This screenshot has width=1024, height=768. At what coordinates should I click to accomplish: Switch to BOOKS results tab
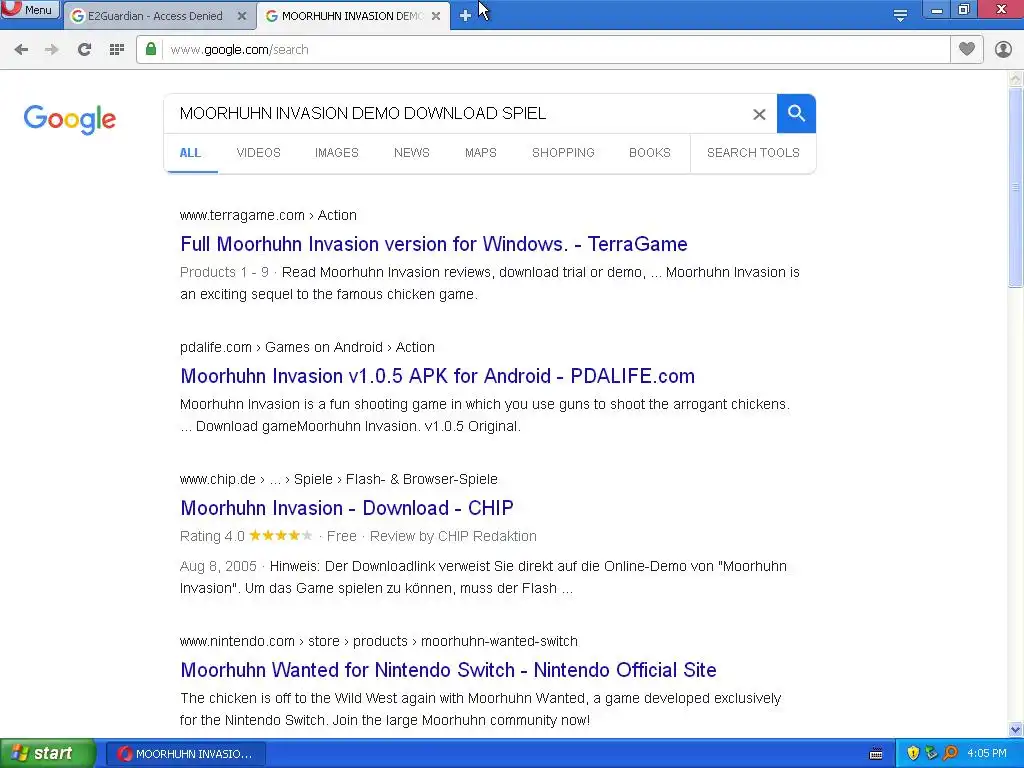[650, 153]
